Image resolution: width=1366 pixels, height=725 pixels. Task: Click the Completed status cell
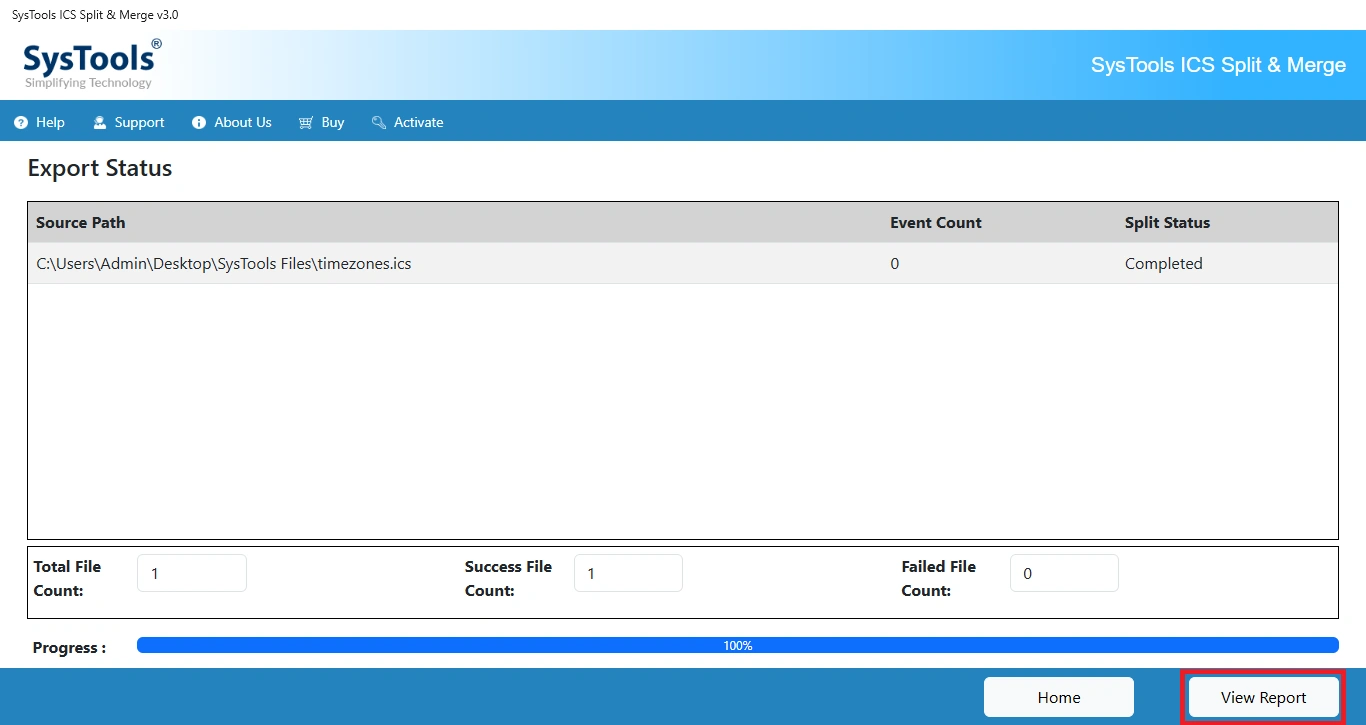(1164, 263)
